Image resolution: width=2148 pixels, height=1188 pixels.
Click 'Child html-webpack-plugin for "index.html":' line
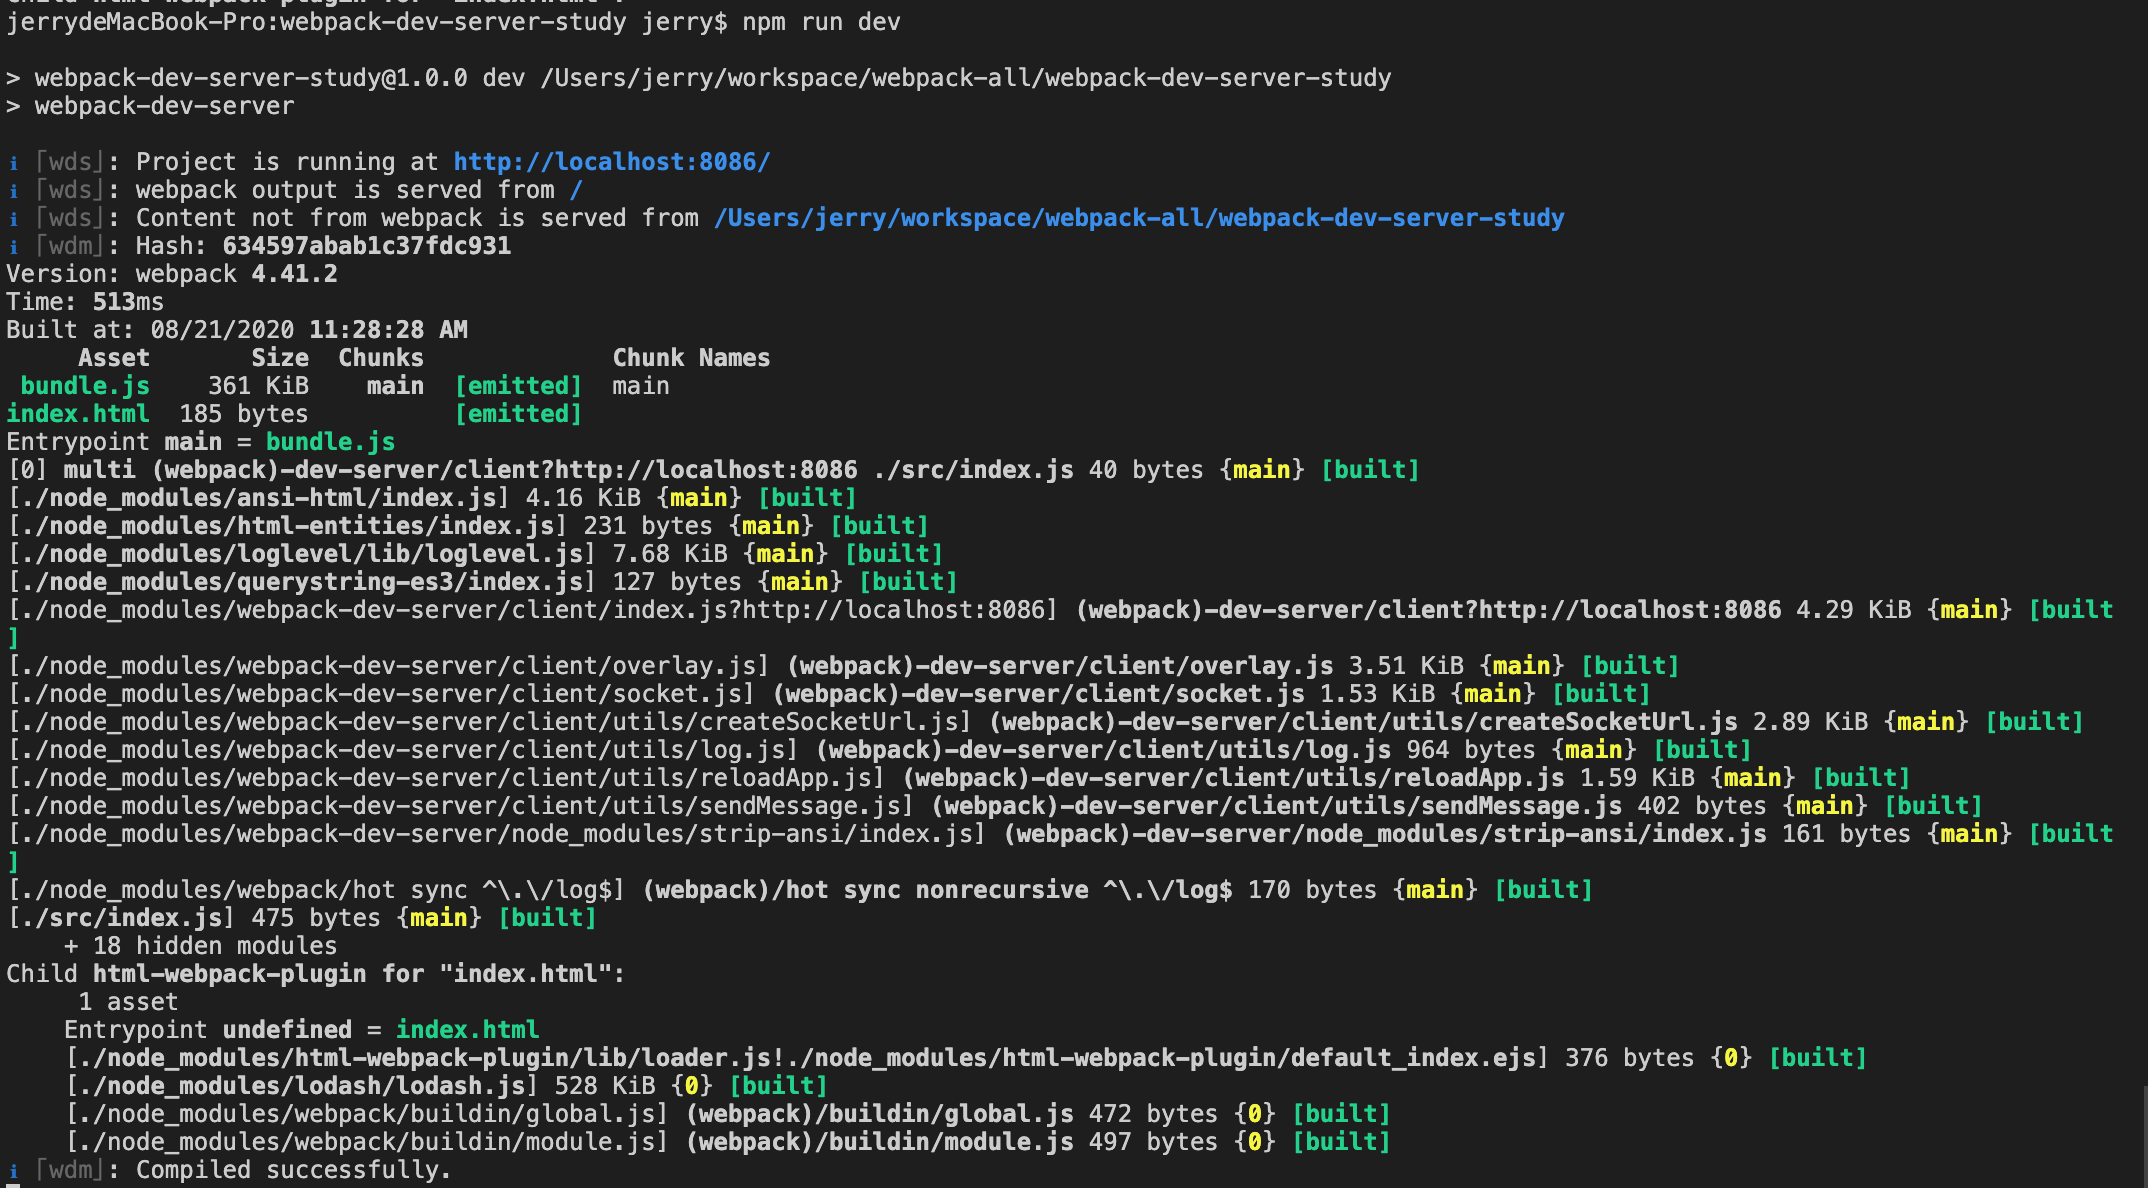pyautogui.click(x=316, y=974)
